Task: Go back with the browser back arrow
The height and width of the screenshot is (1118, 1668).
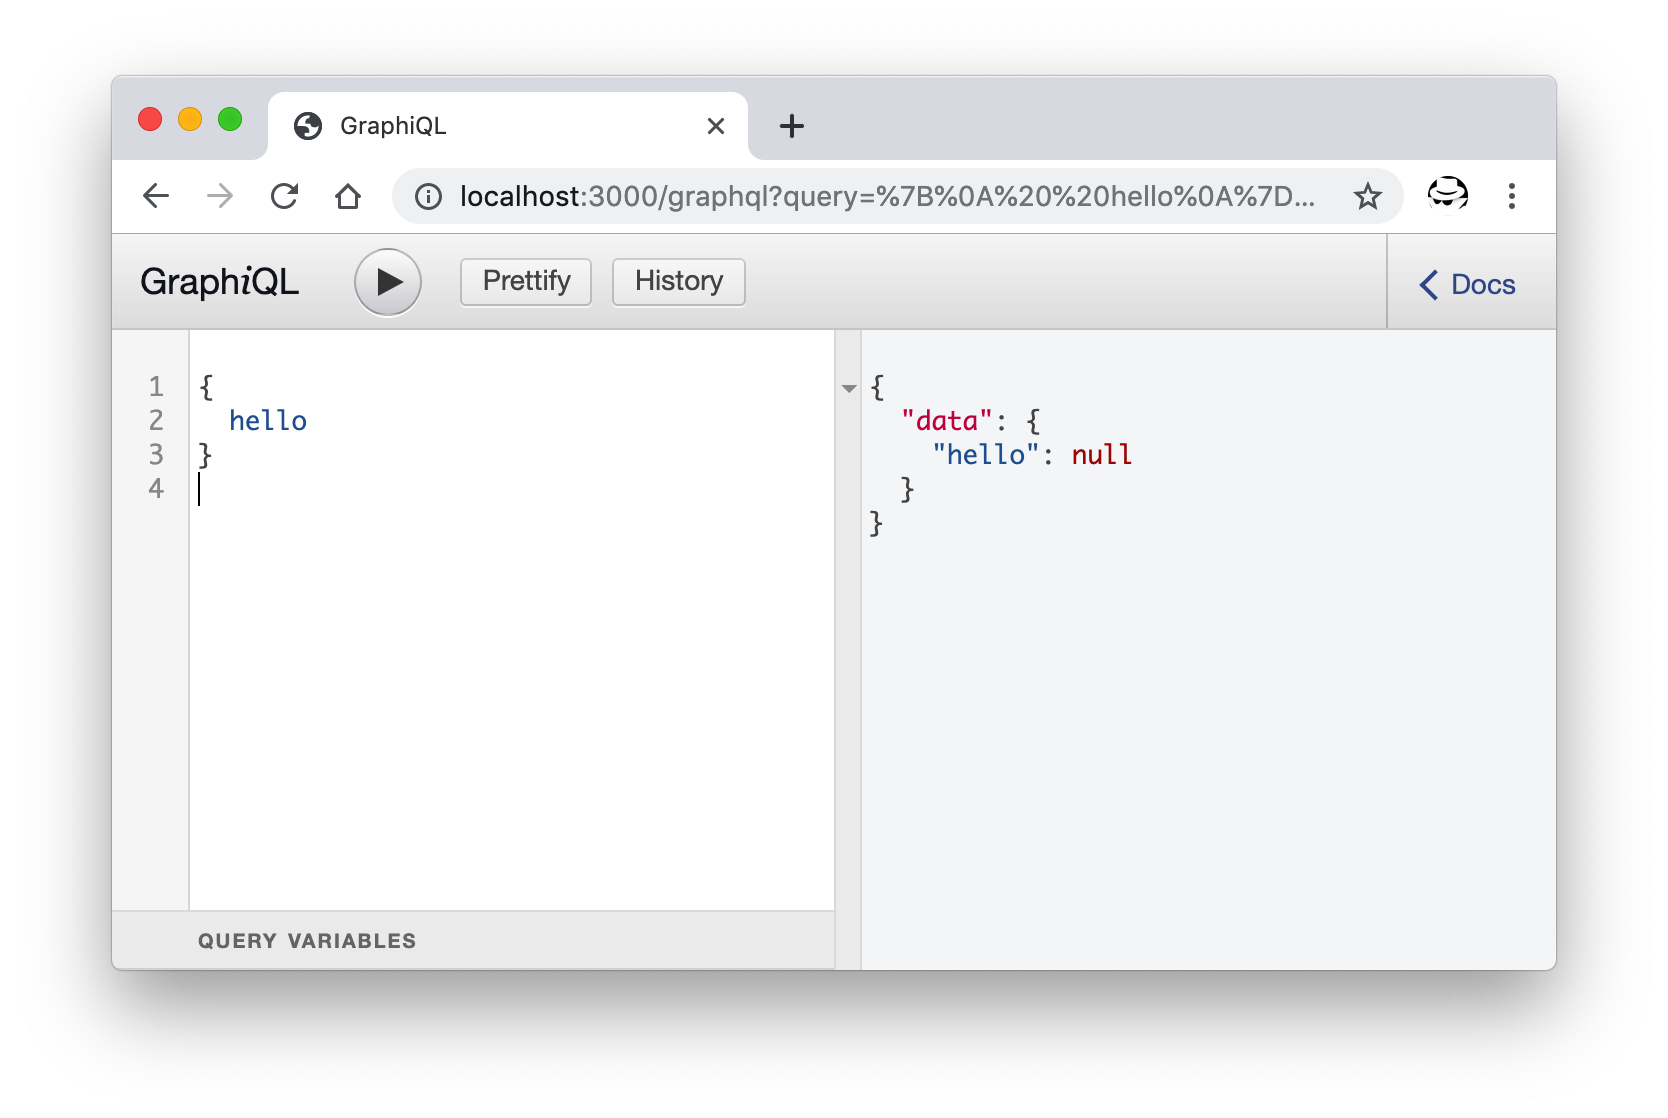Action: pos(157,196)
